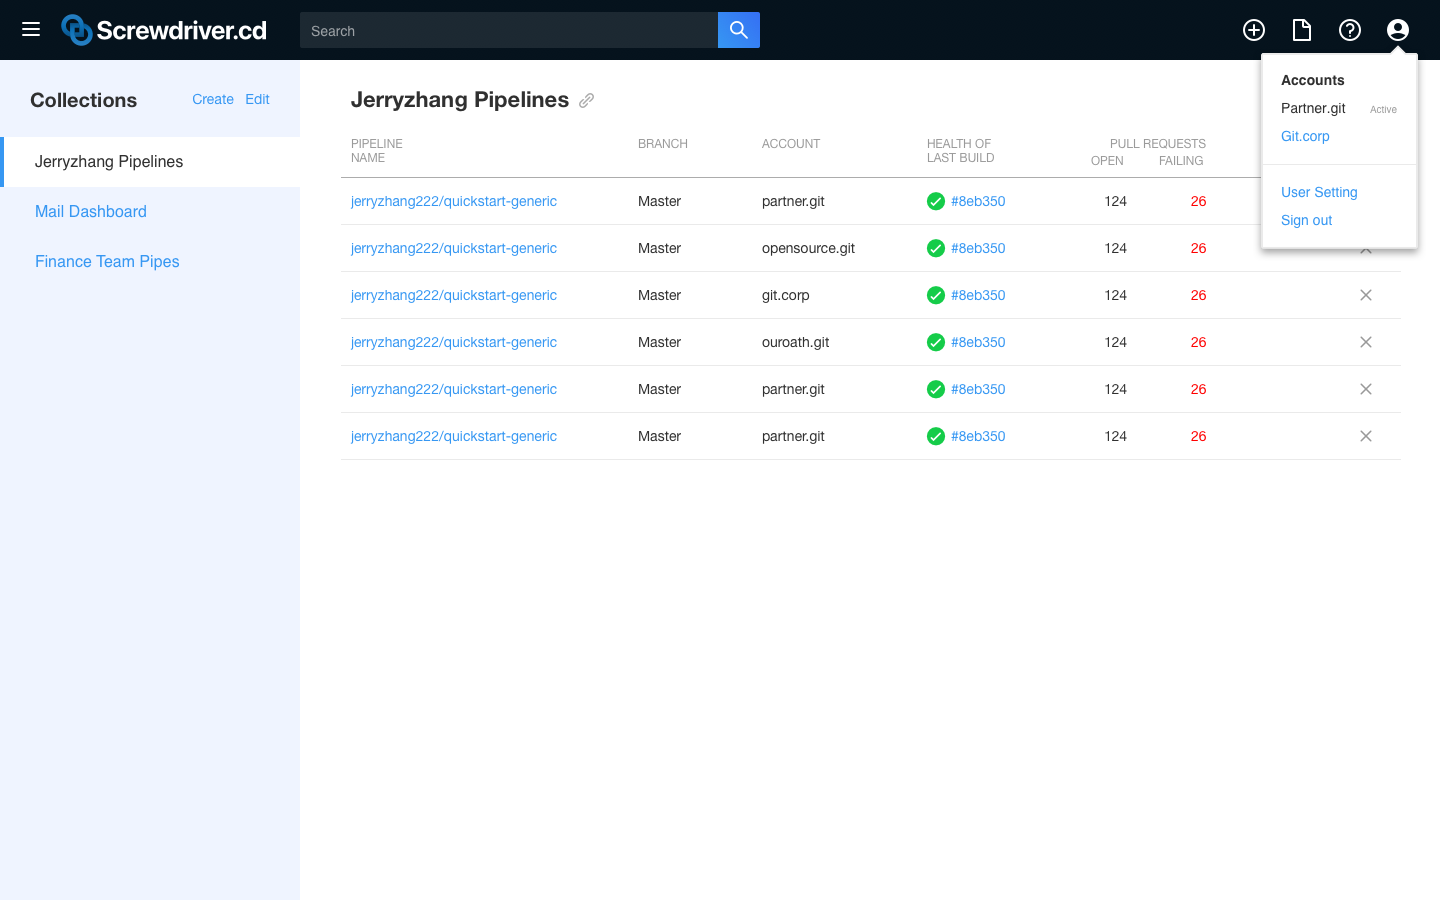Image resolution: width=1440 pixels, height=900 pixels.
Task: Open the hamburger menu icon
Action: click(31, 29)
